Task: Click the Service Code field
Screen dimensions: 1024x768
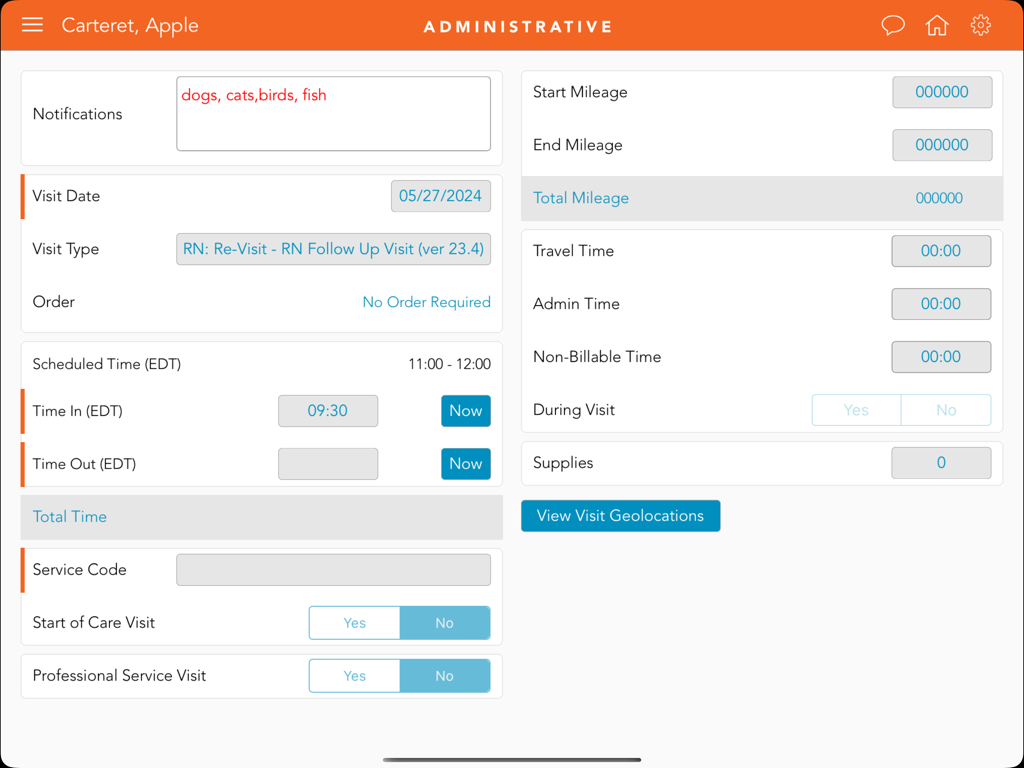Action: [x=333, y=569]
